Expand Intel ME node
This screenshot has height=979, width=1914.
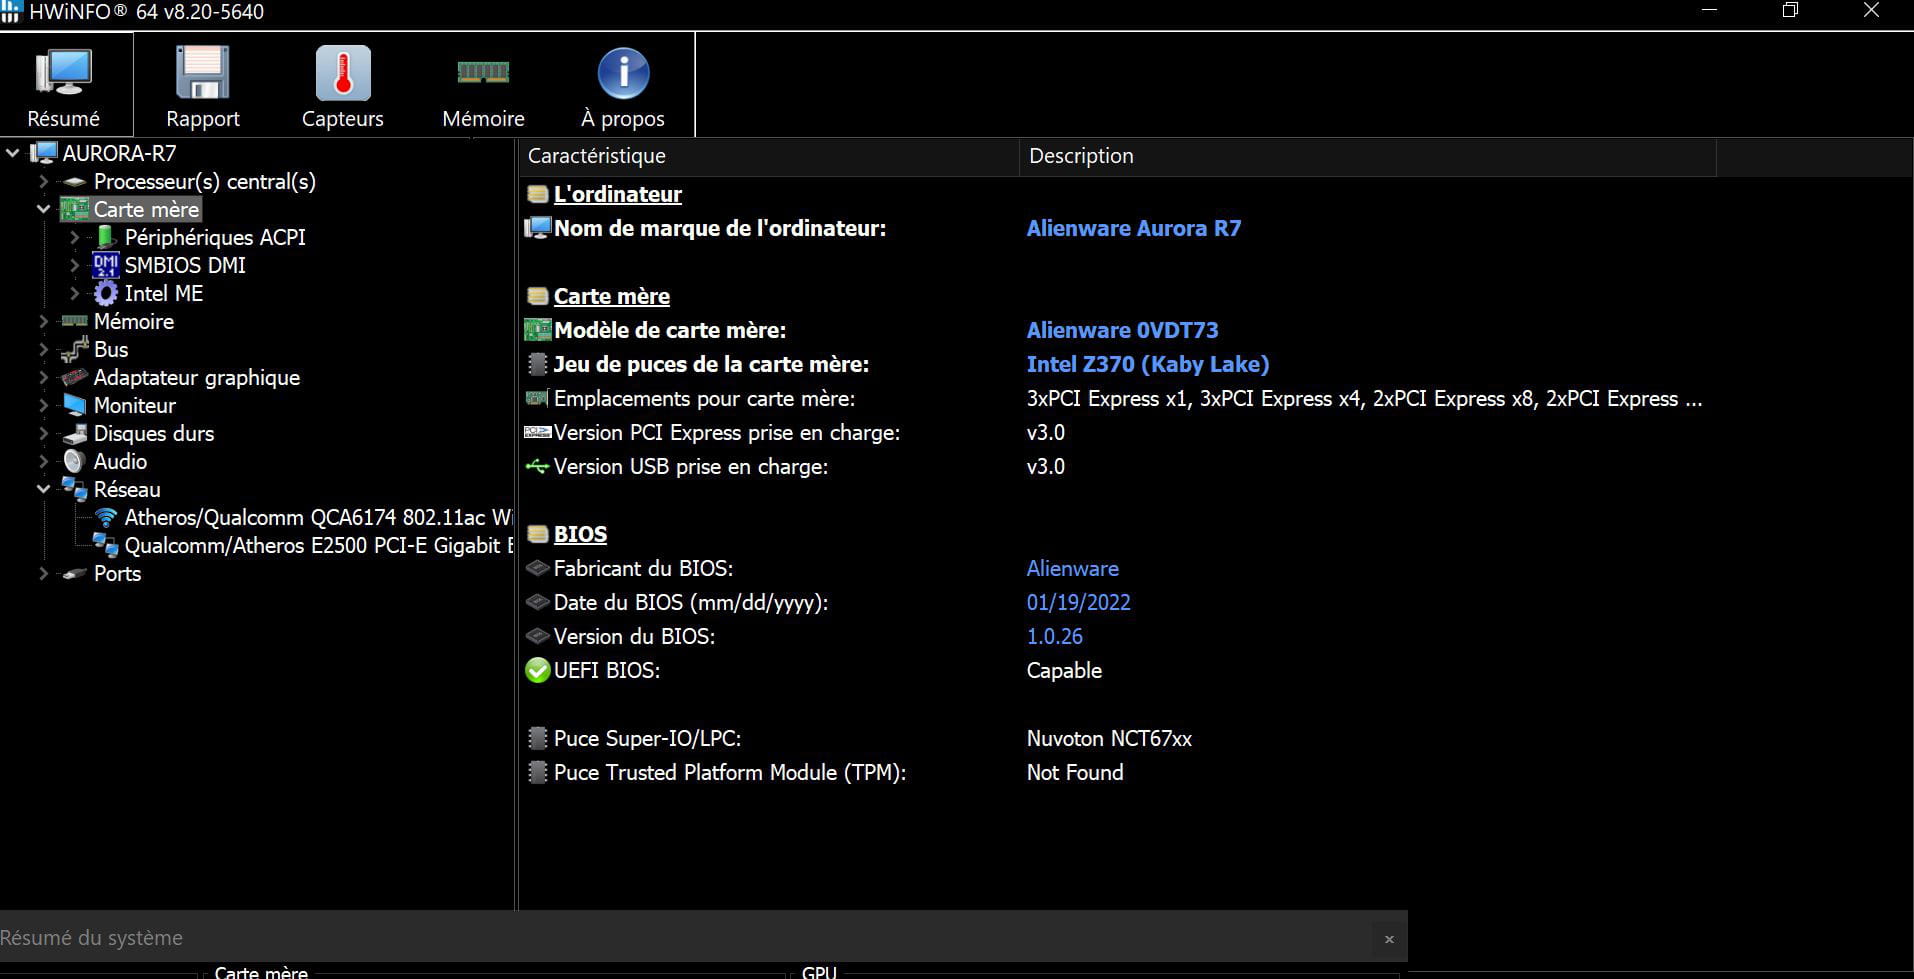click(74, 293)
